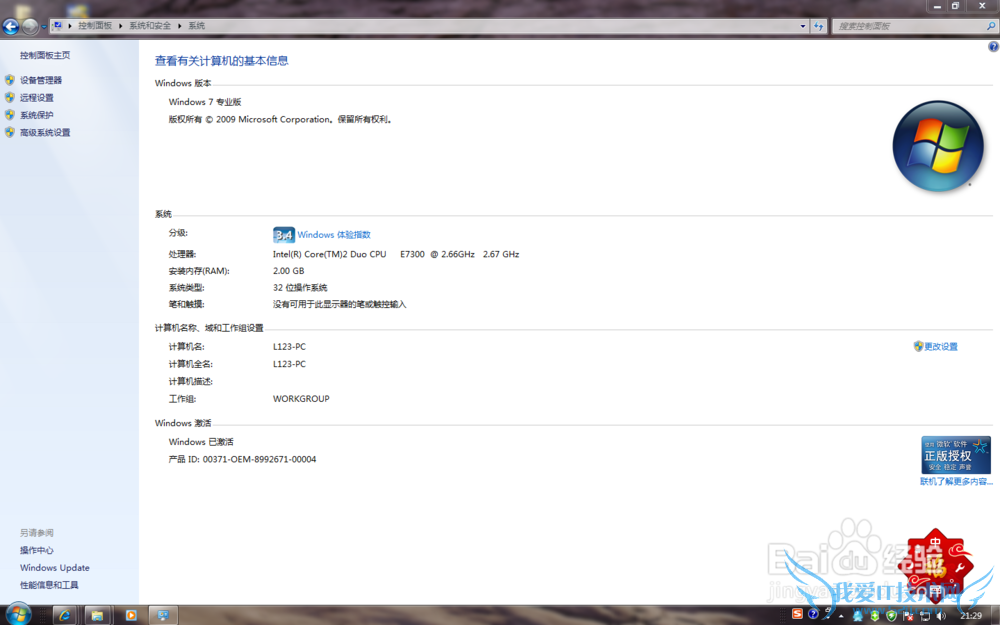Open 操作中心 under See also
1000x625 pixels.
pos(36,550)
